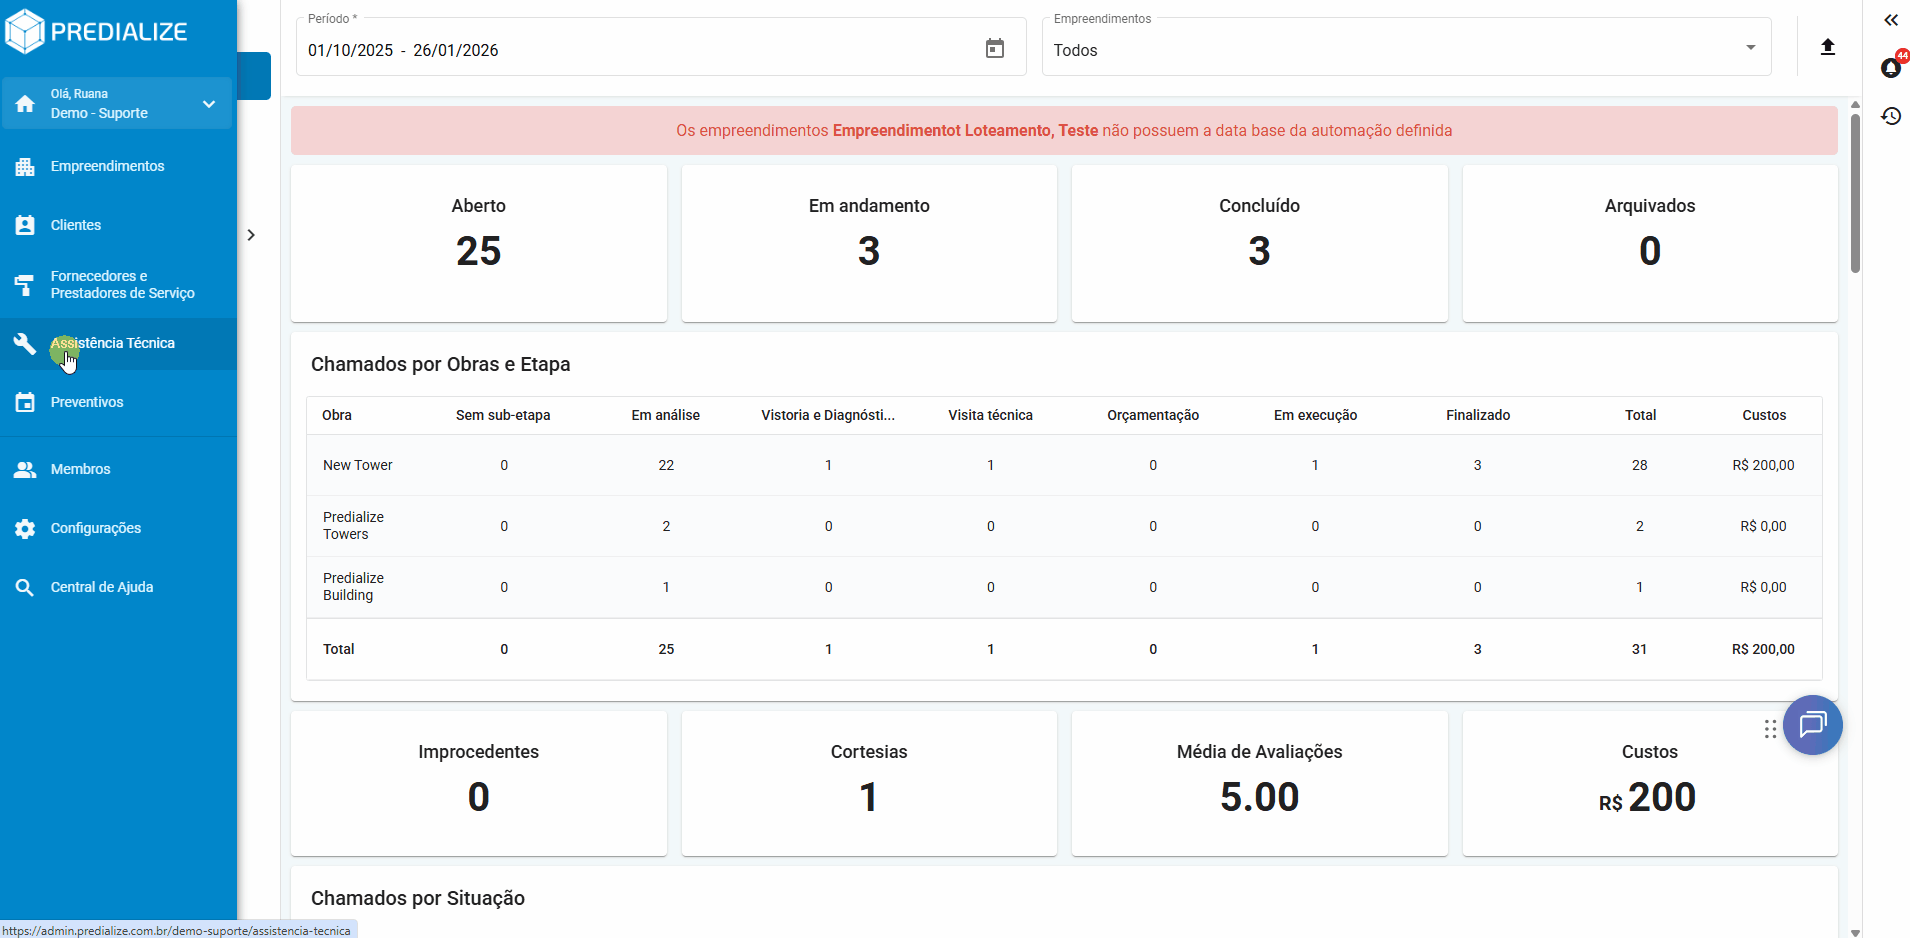
Task: Open the chat support bubble
Action: [x=1812, y=725]
